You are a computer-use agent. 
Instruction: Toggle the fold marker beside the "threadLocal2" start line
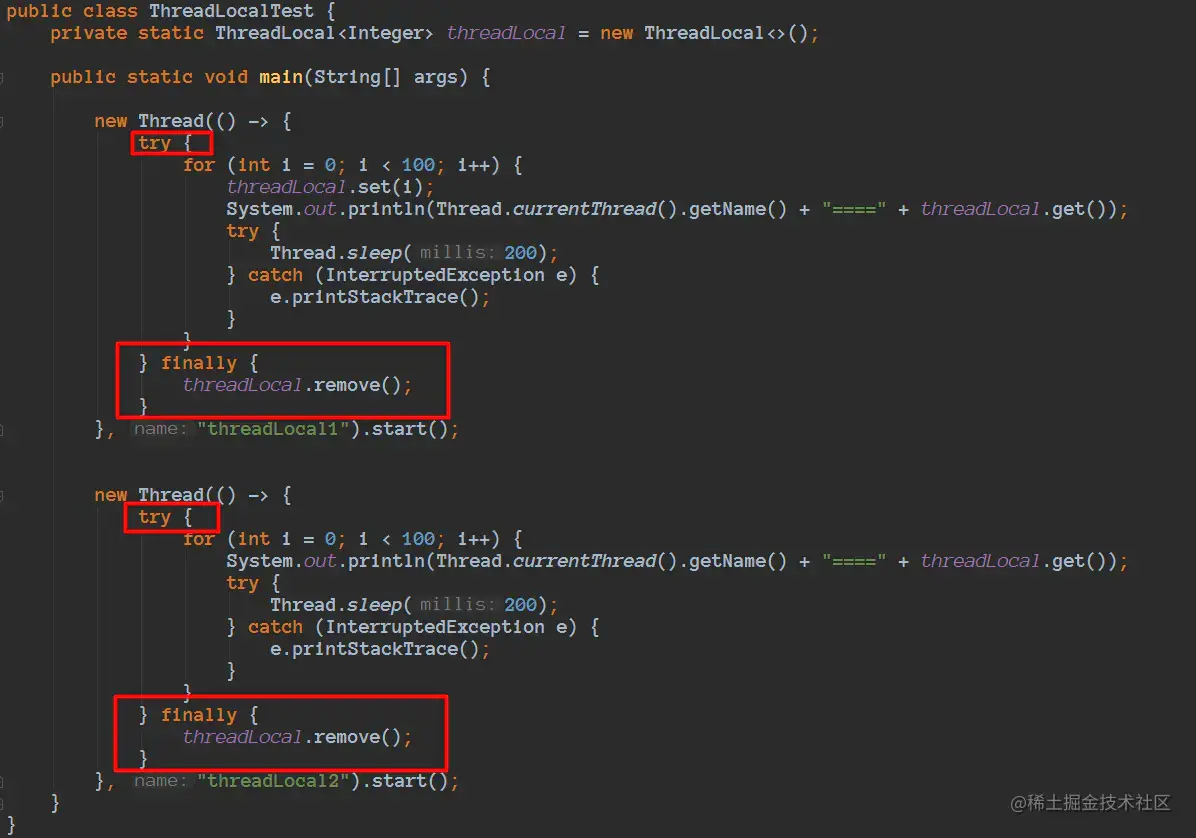click(x=2, y=782)
